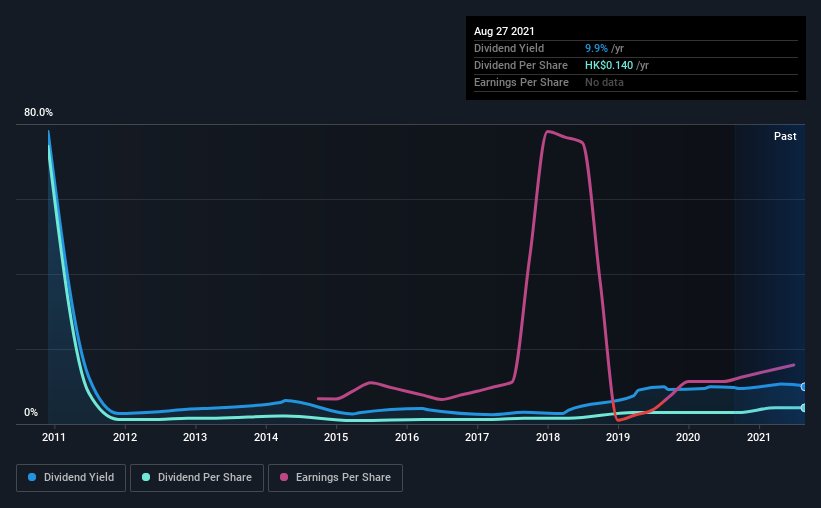The width and height of the screenshot is (821, 508).
Task: Click the 2018 x-axis label
Action: [548, 437]
